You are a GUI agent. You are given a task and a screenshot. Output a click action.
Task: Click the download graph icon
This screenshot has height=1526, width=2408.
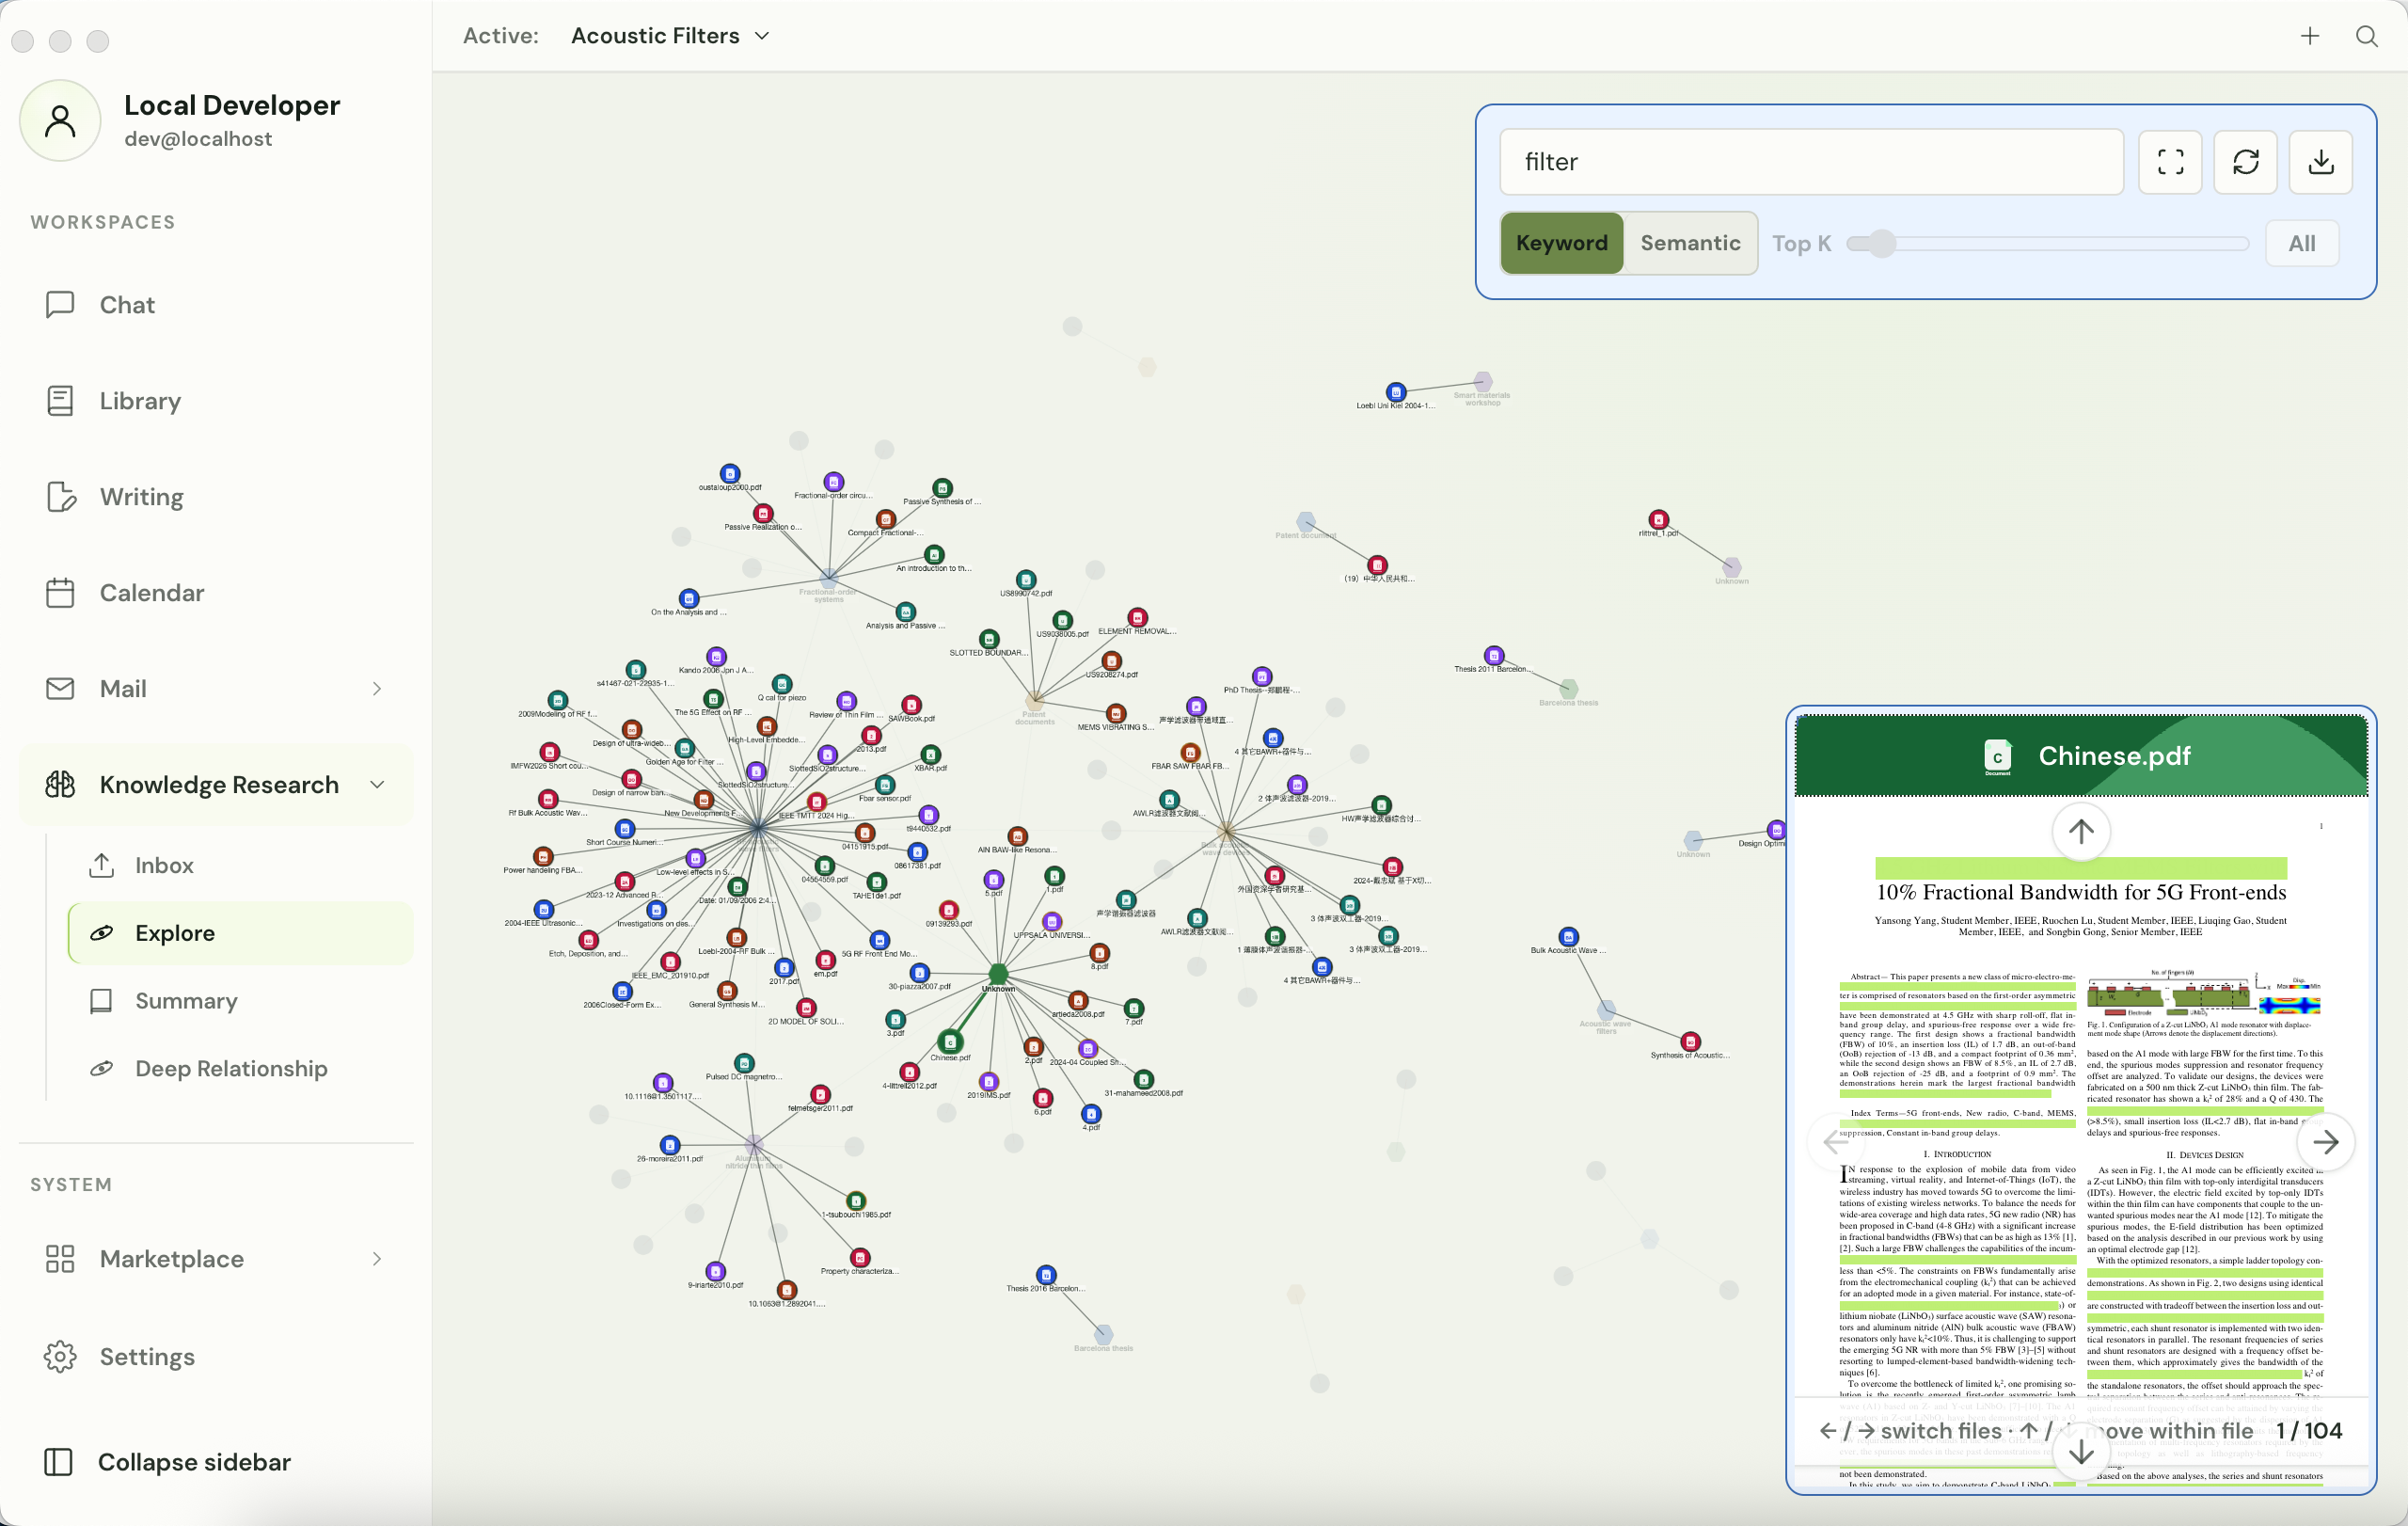[2321, 162]
